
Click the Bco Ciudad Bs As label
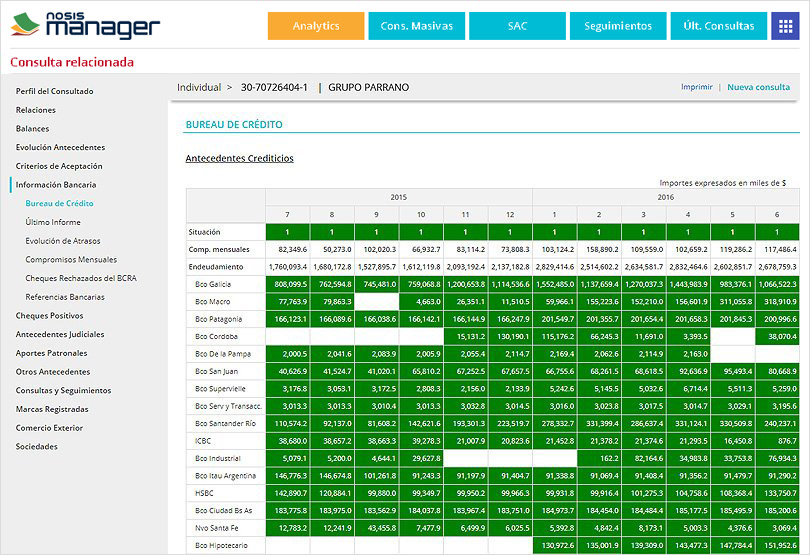[x=224, y=511]
